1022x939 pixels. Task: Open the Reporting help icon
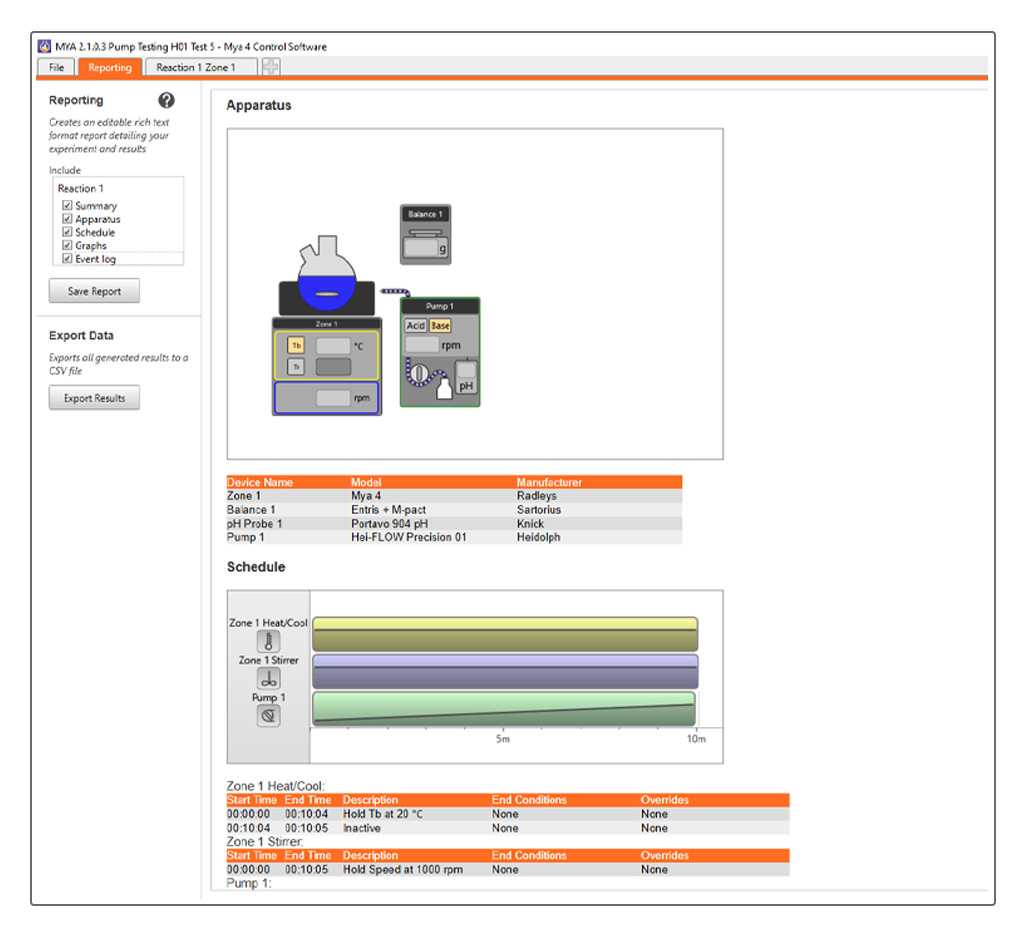point(166,100)
